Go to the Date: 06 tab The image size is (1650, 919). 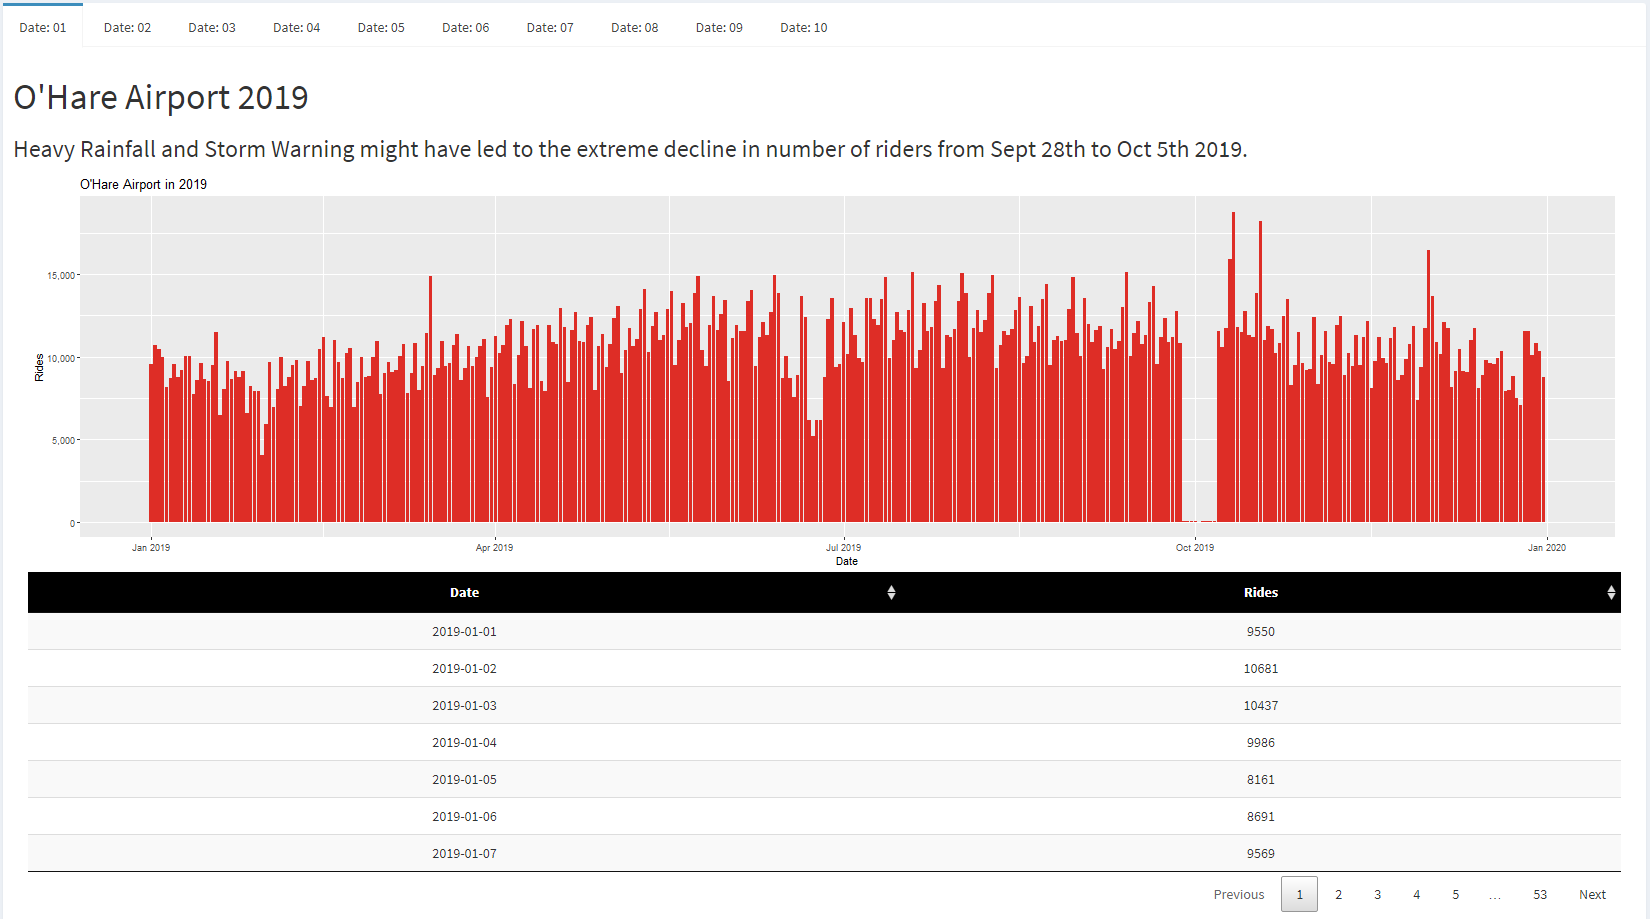[466, 27]
